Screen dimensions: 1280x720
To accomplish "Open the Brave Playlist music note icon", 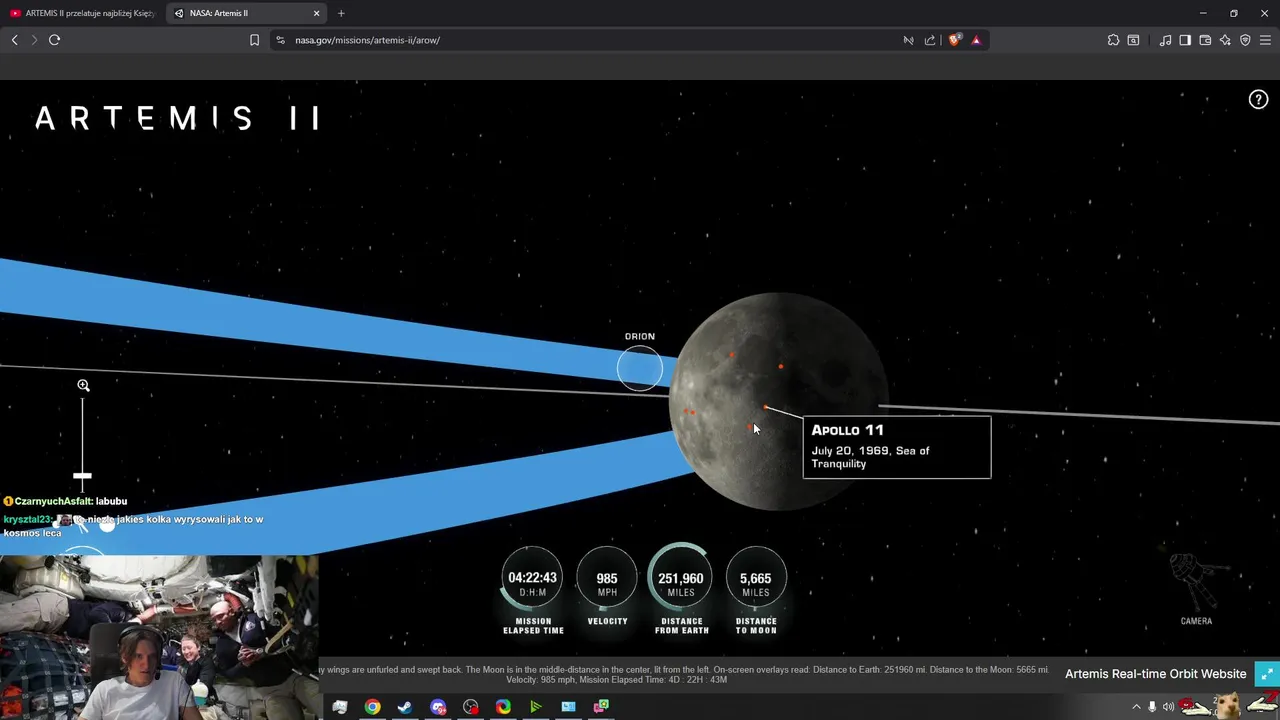I will [1165, 40].
